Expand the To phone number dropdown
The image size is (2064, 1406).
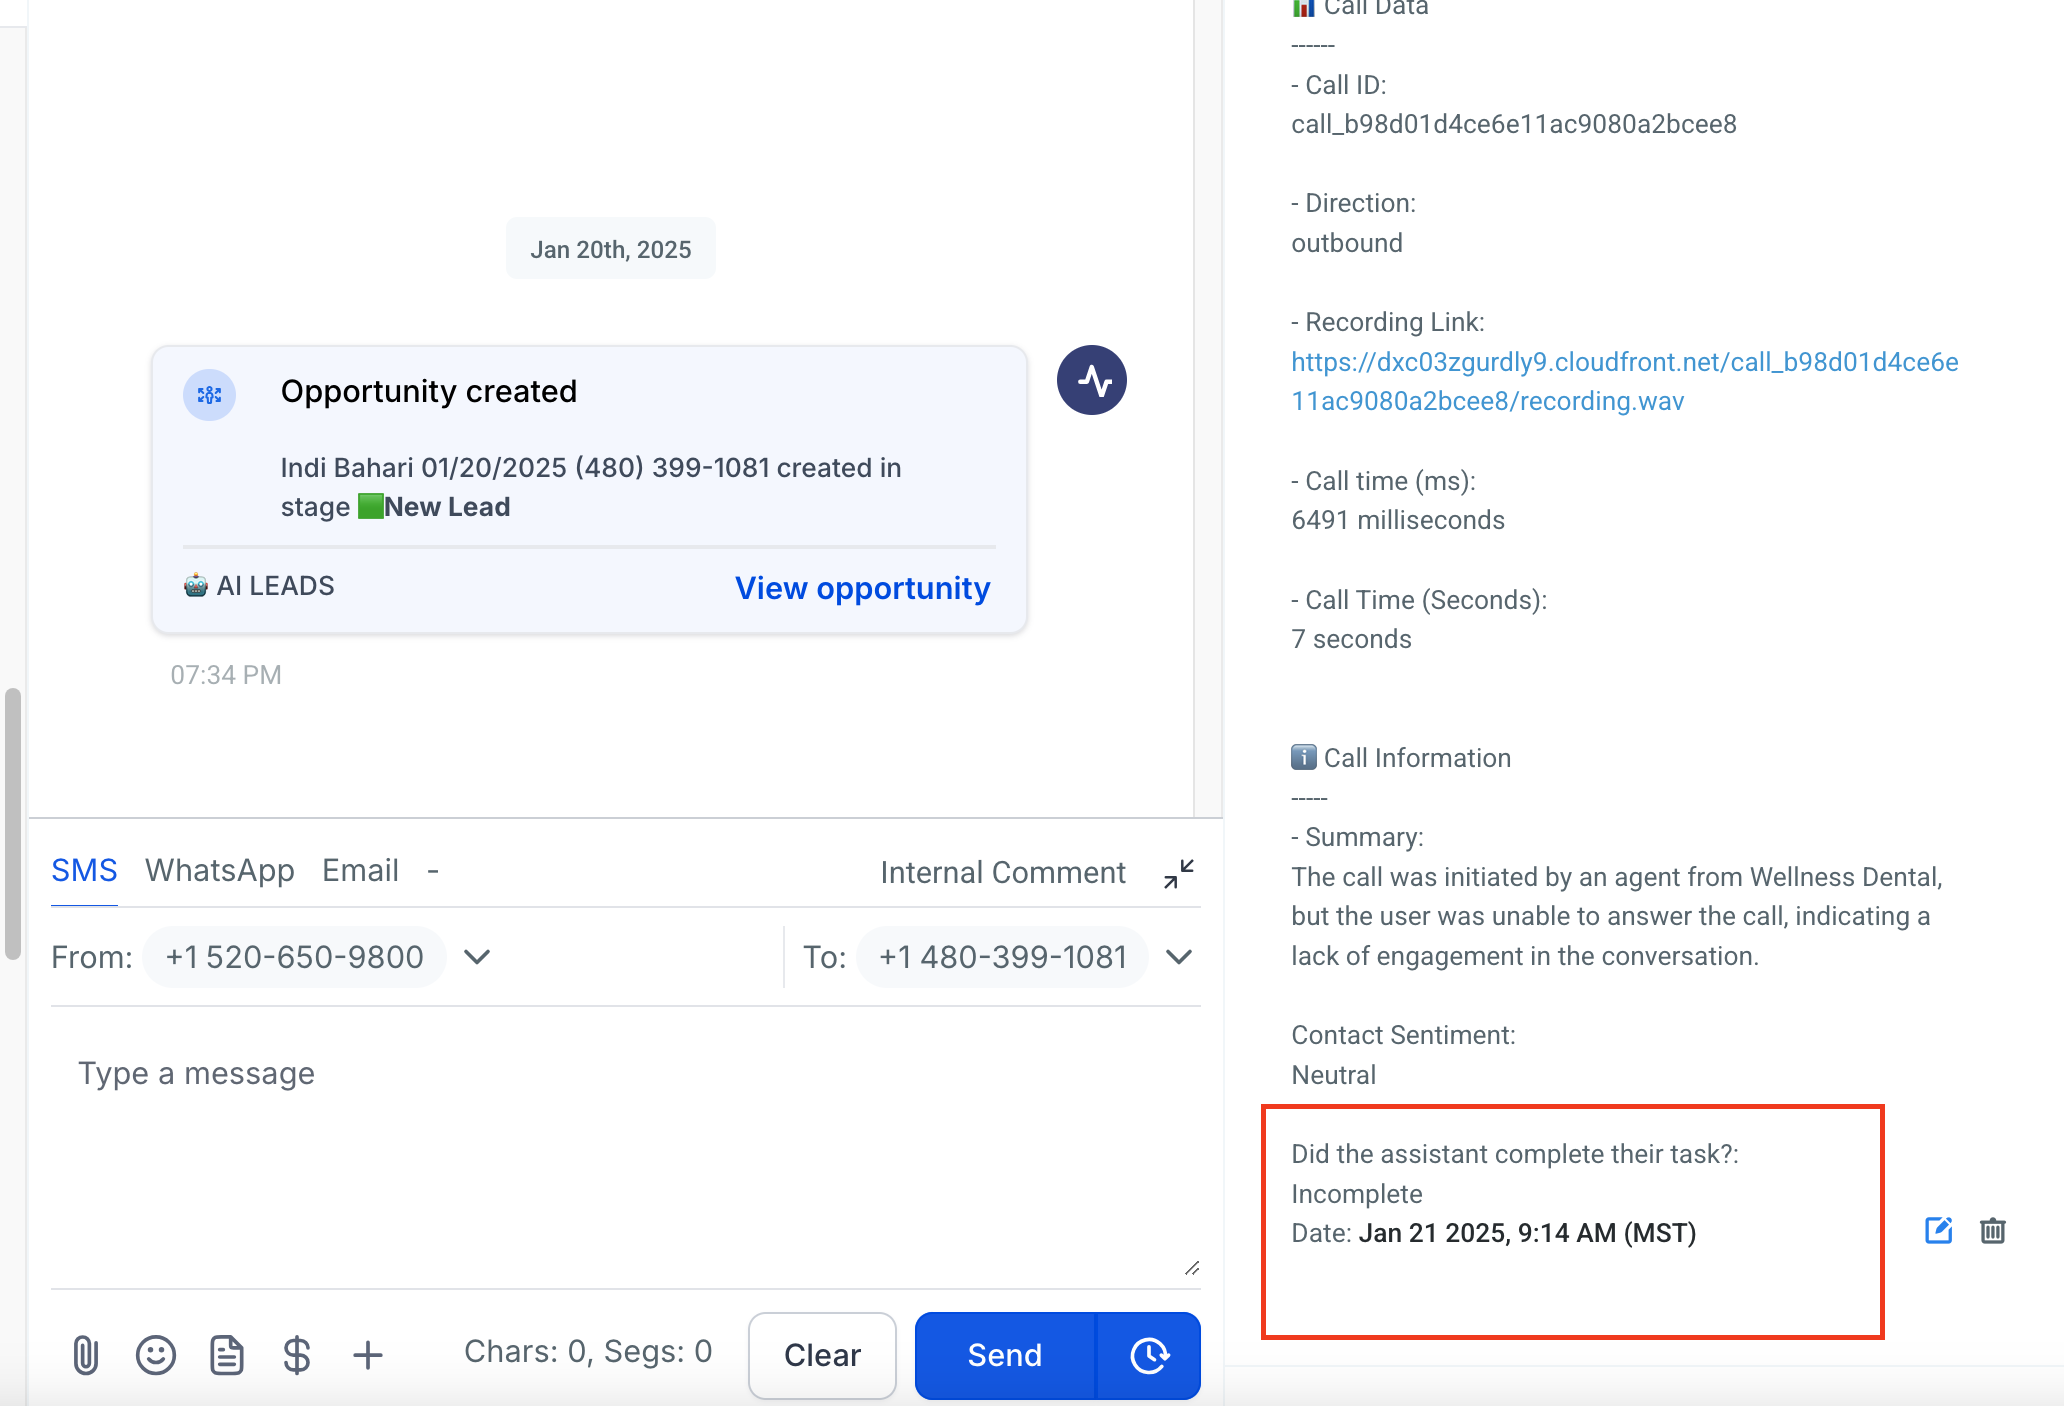pyautogui.click(x=1179, y=957)
